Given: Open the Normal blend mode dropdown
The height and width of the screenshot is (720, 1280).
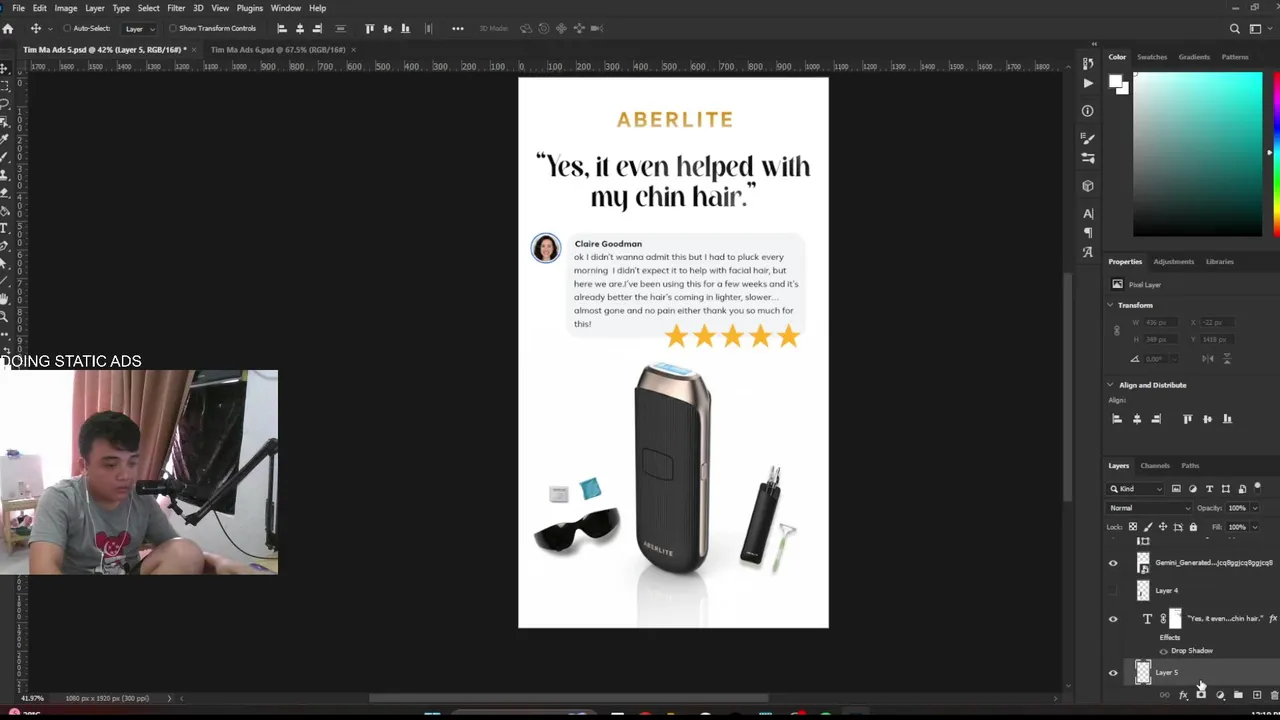Looking at the screenshot, I should coord(1149,508).
